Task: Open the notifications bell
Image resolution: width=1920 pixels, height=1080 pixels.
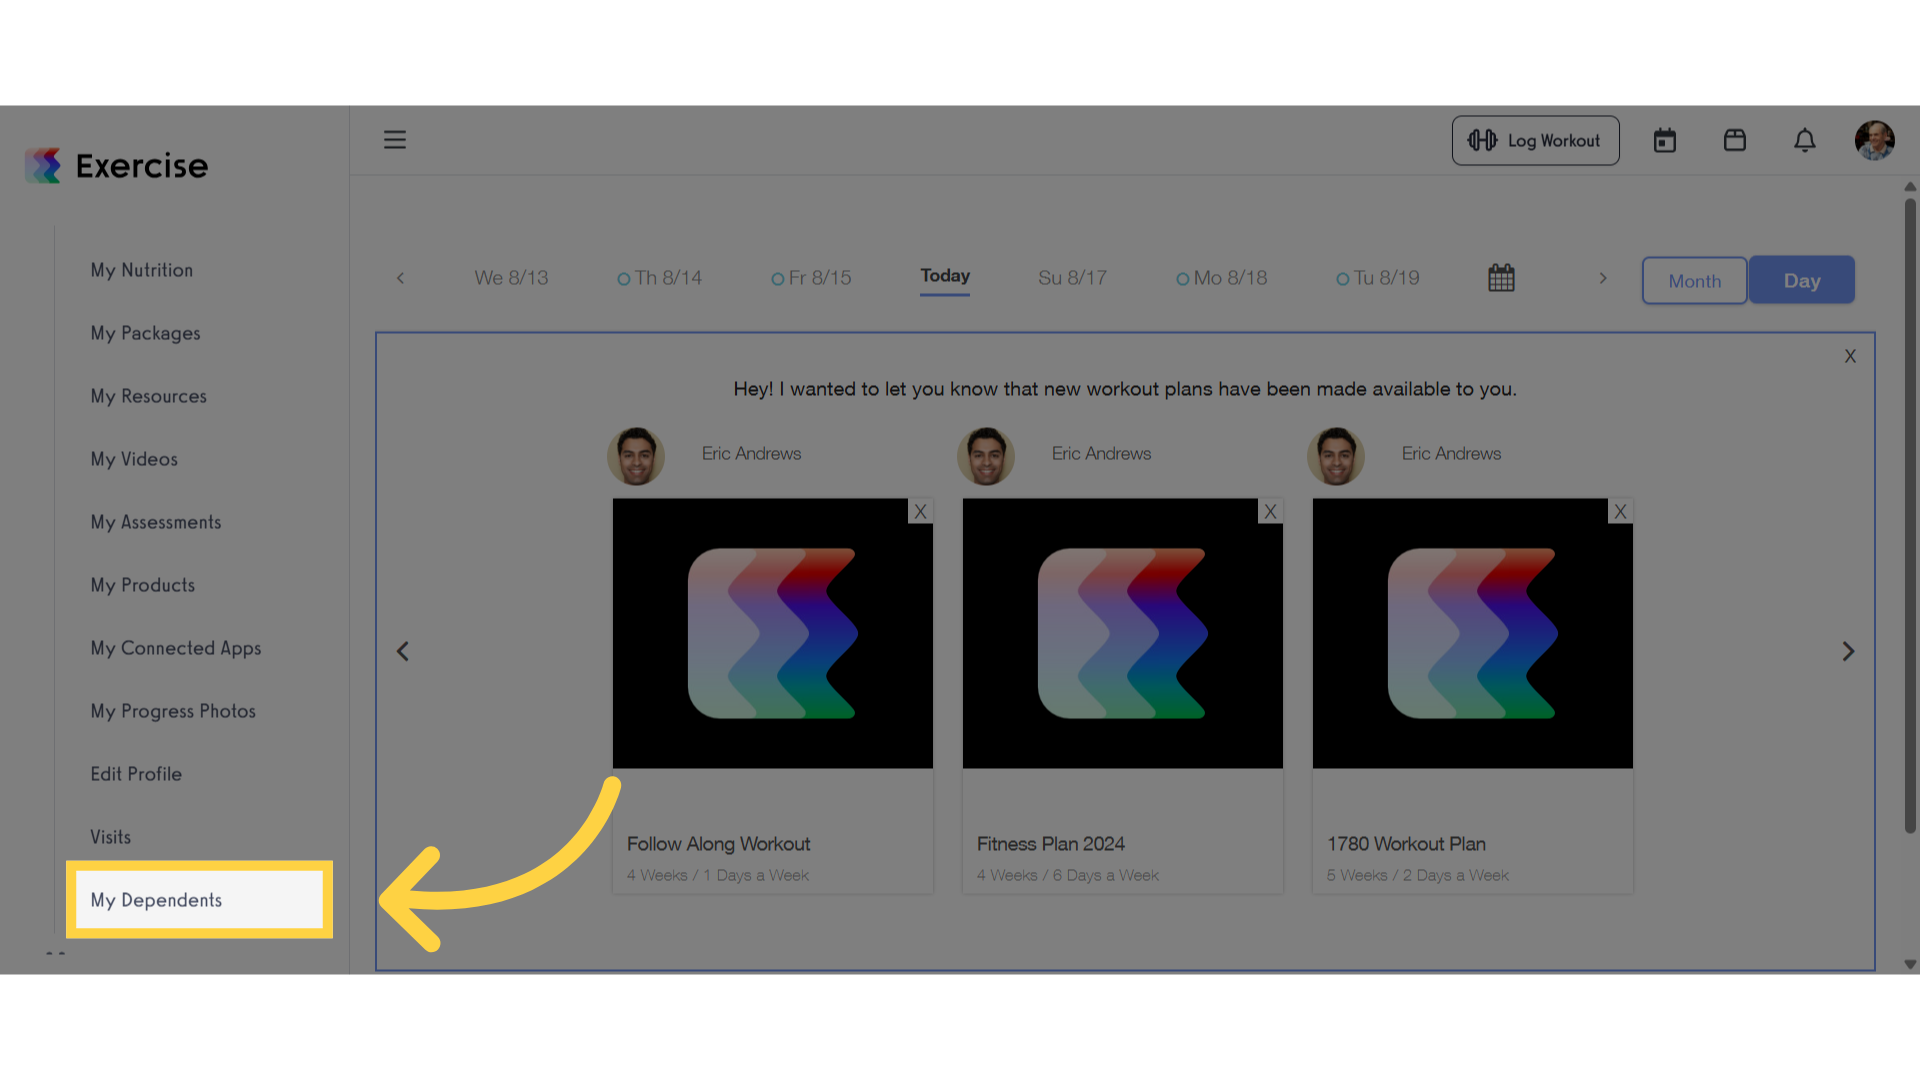Action: coord(1805,141)
